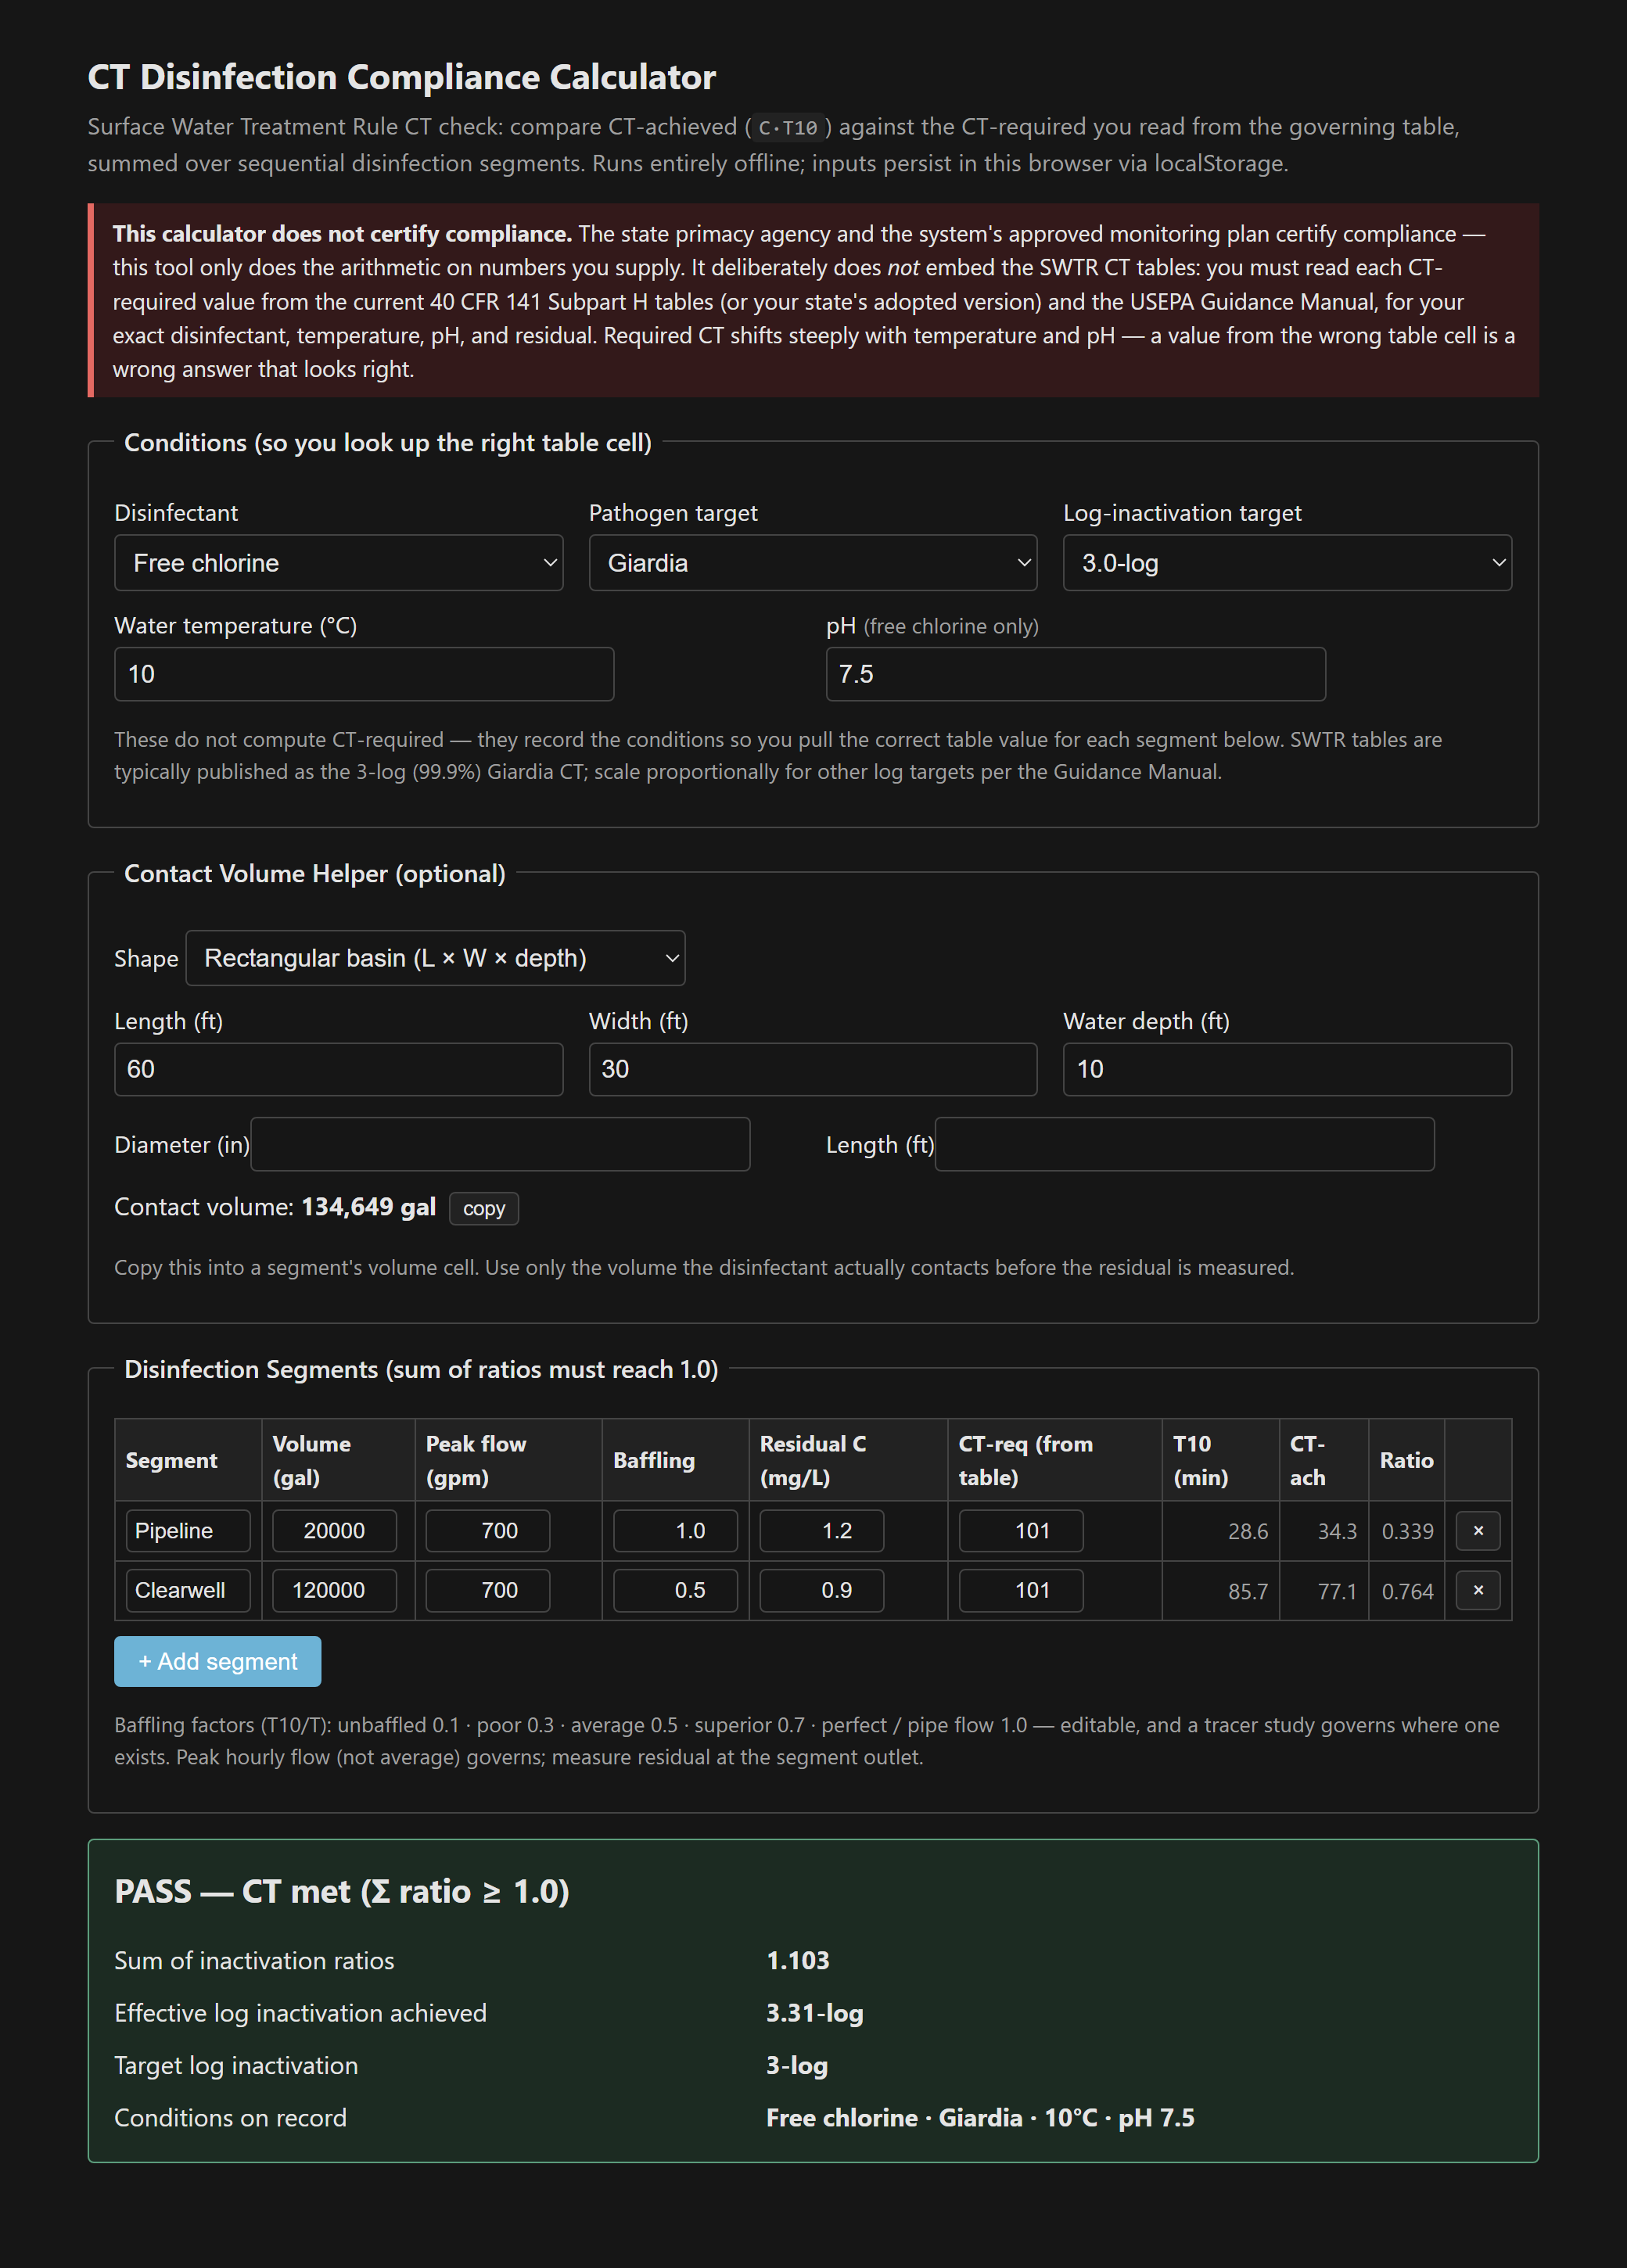Edit the Clearwell segment name field
The height and width of the screenshot is (2268, 1627).
pos(188,1590)
